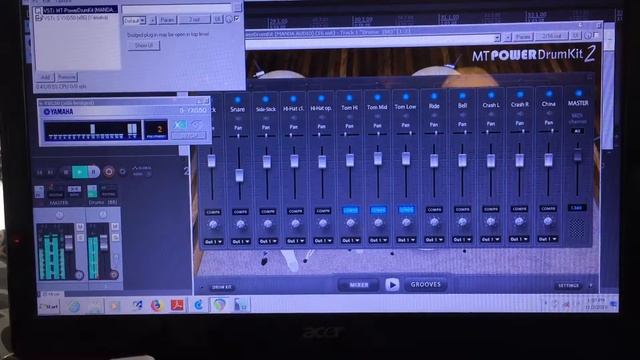Open the Snare Out 1 dropdown
The height and width of the screenshot is (360, 640).
(x=241, y=242)
